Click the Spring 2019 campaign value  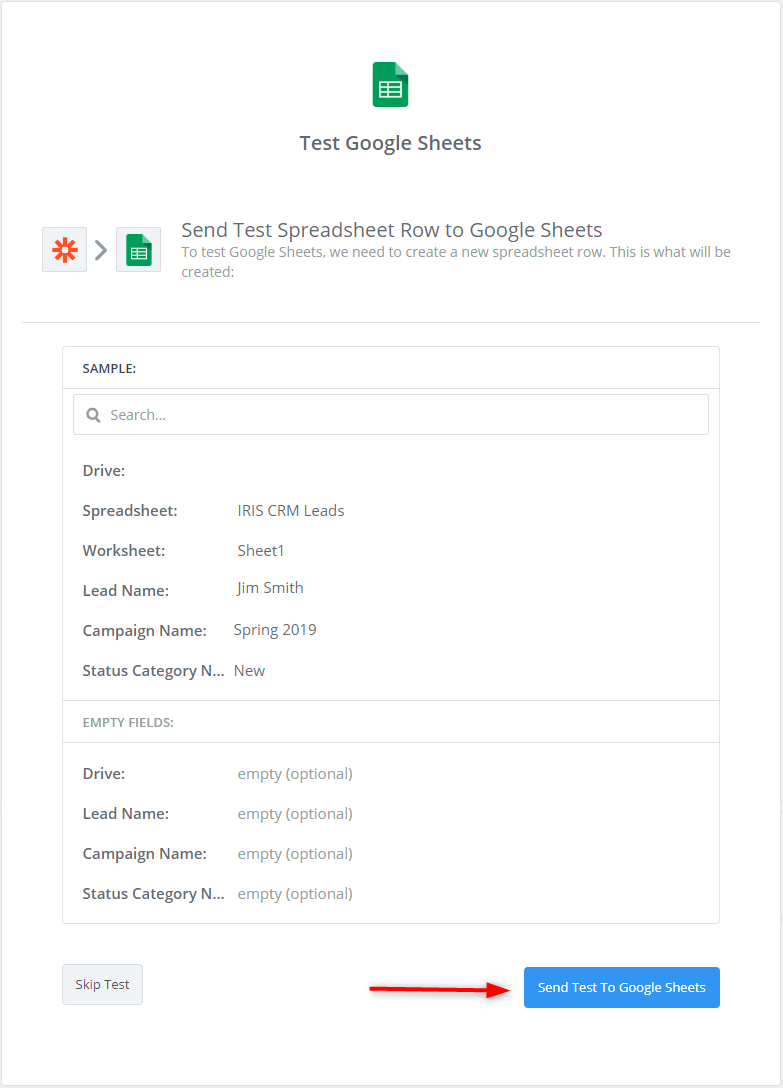(x=275, y=630)
